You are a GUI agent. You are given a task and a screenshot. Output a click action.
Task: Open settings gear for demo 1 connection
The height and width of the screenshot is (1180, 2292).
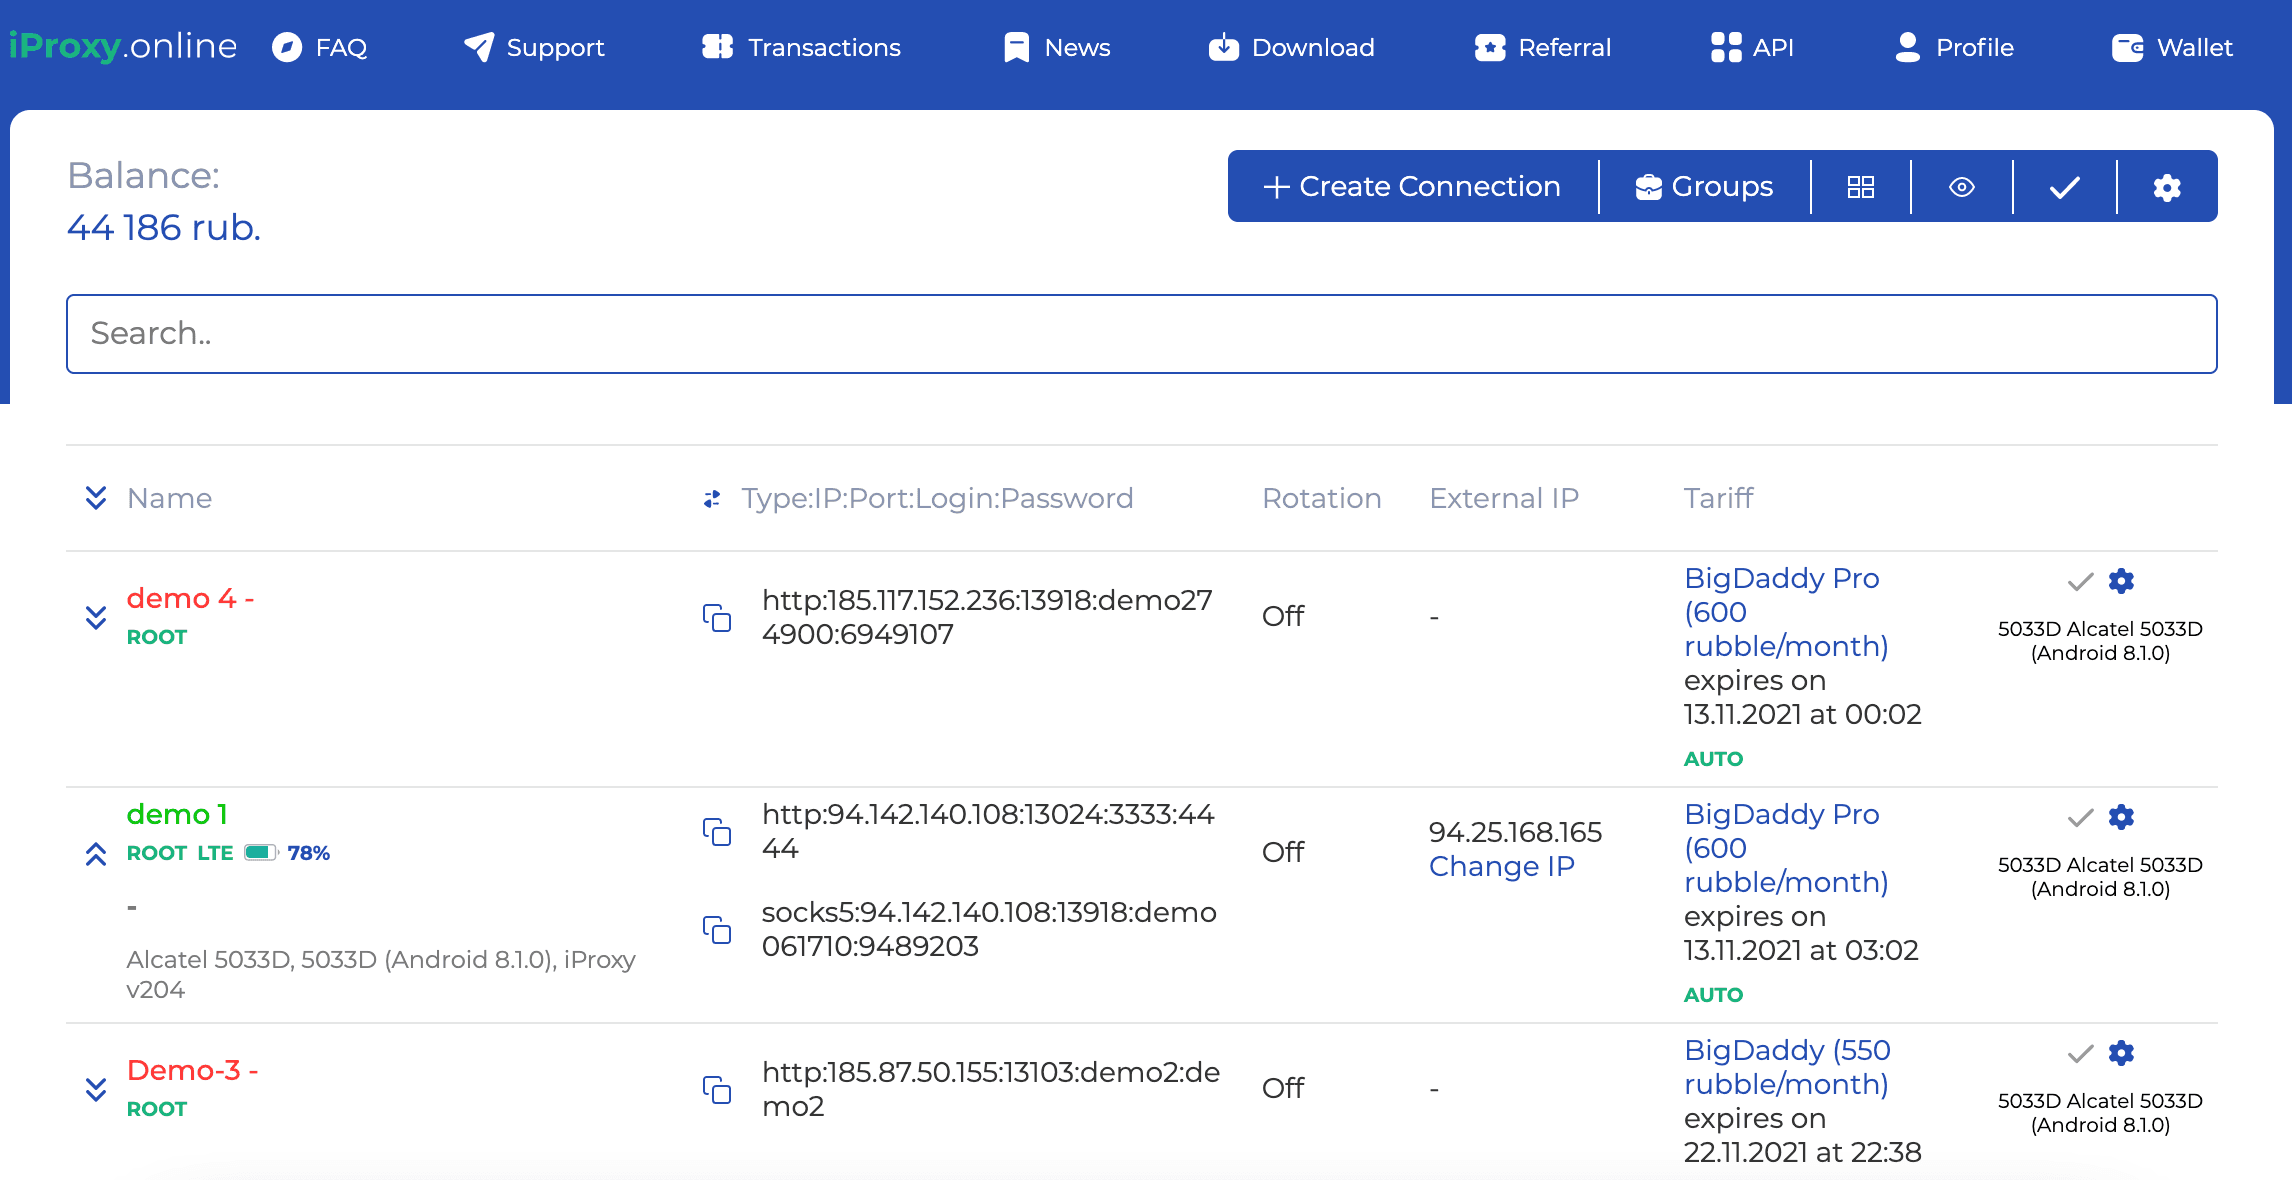pyautogui.click(x=2122, y=817)
